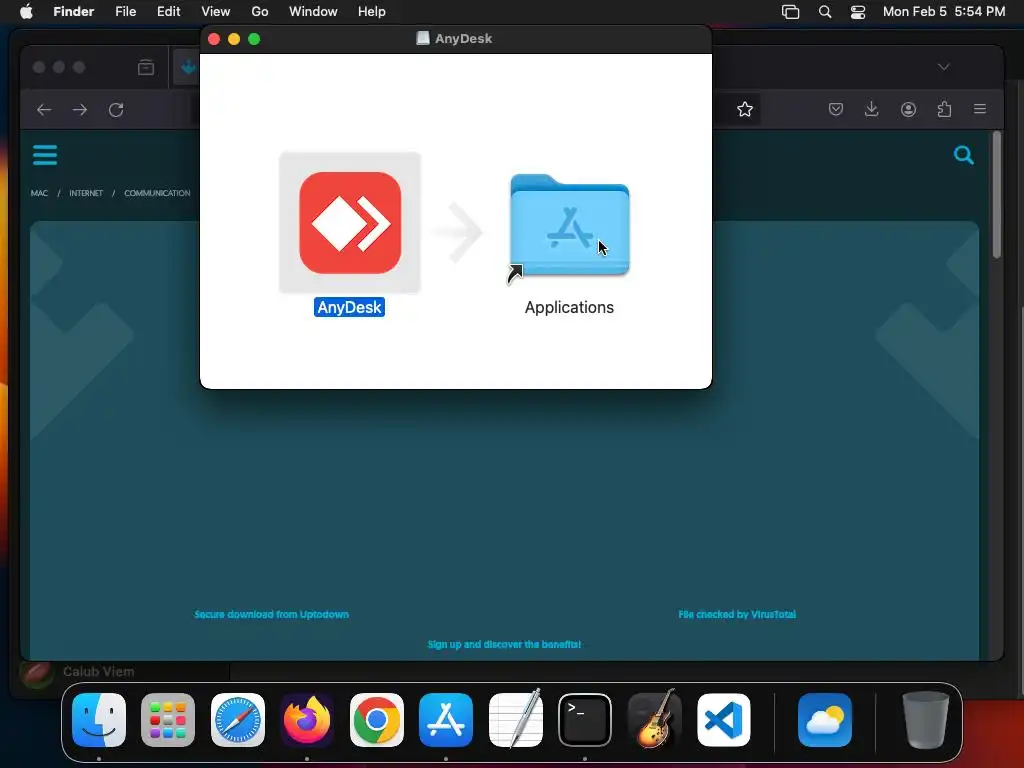Click the MAC breadcrumb link
The width and height of the screenshot is (1024, 768).
39,193
